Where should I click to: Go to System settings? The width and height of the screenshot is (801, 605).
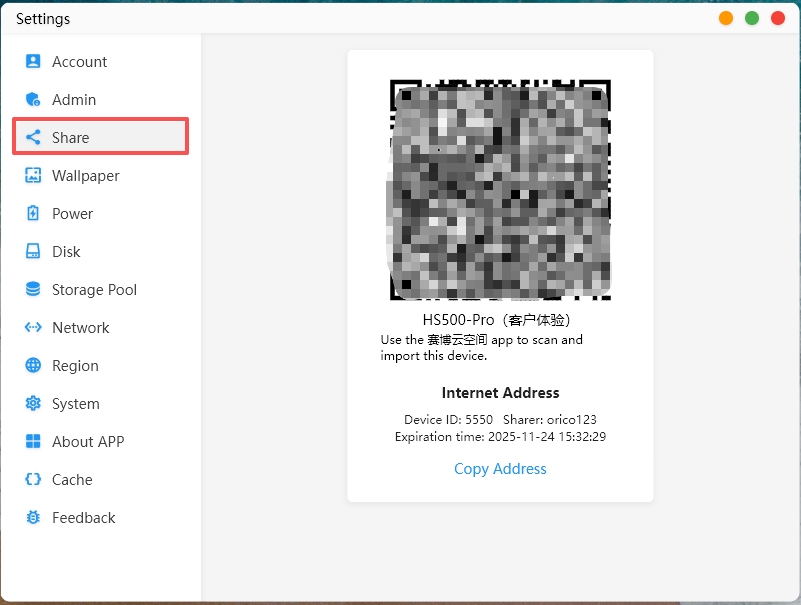tap(101, 403)
